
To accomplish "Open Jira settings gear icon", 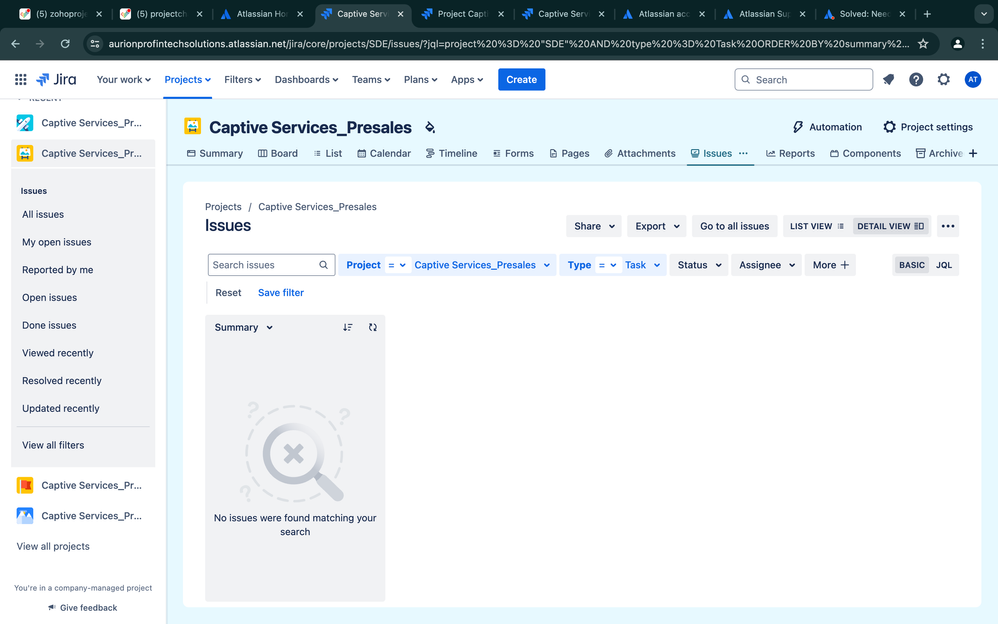I will click(x=943, y=80).
